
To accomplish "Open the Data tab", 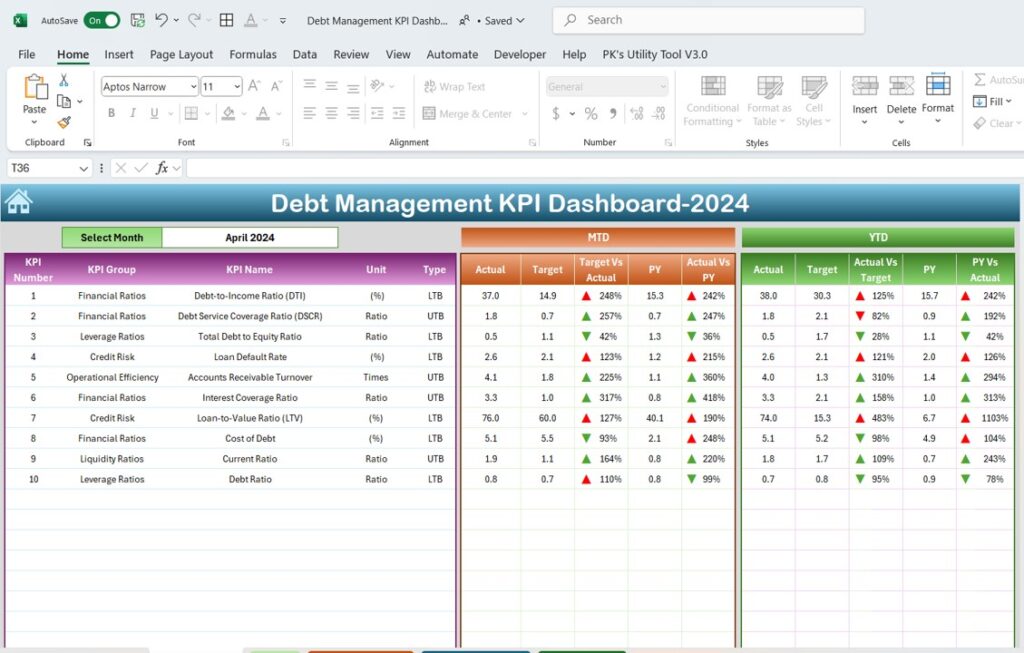I will 304,55.
